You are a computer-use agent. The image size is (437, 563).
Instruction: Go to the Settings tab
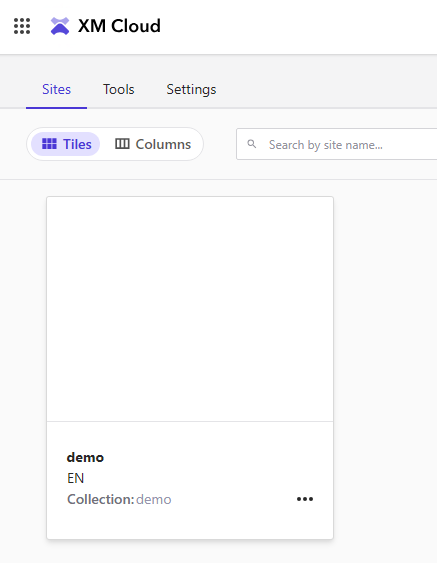[191, 89]
